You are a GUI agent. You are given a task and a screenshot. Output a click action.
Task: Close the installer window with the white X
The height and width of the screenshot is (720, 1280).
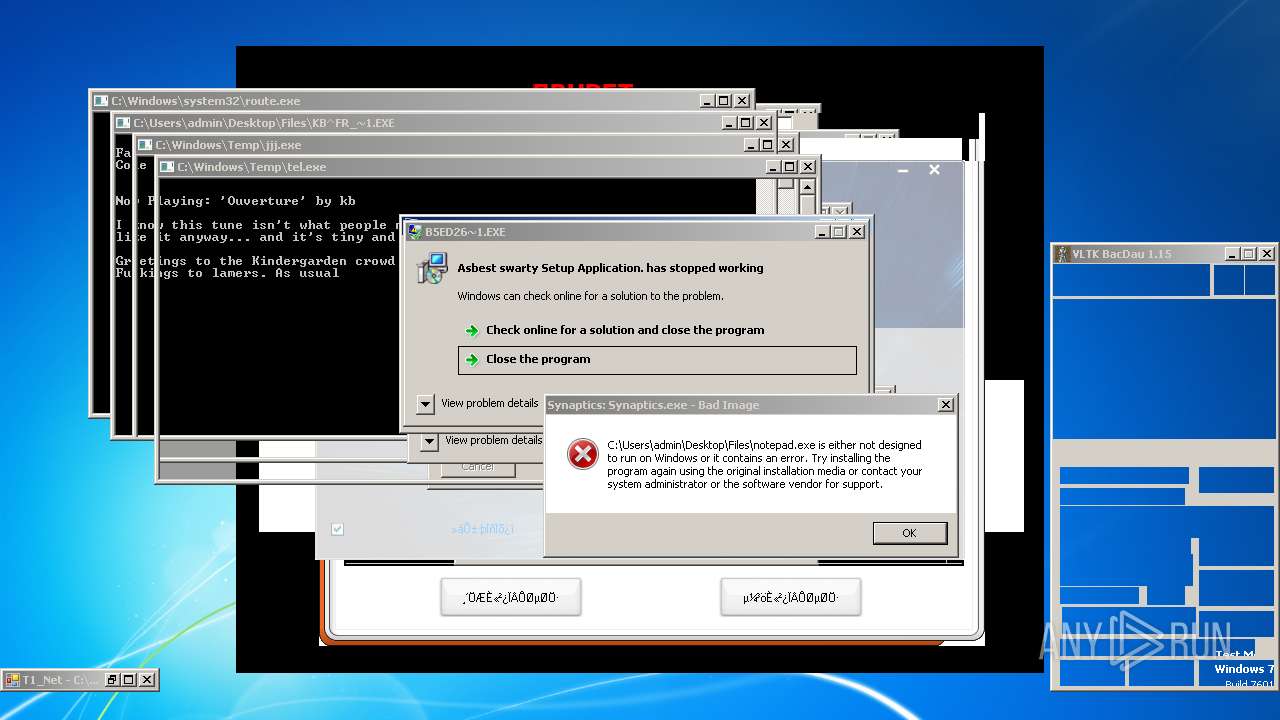934,170
